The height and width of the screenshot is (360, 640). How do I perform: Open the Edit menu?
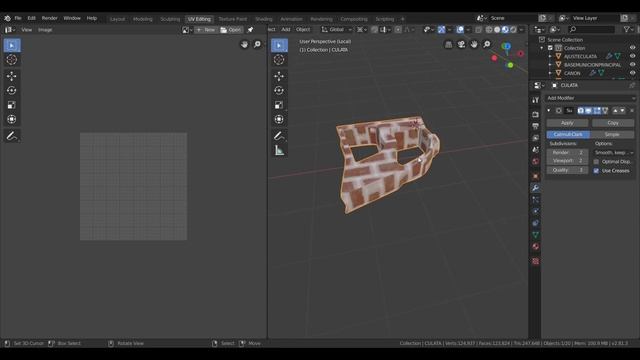coord(31,18)
